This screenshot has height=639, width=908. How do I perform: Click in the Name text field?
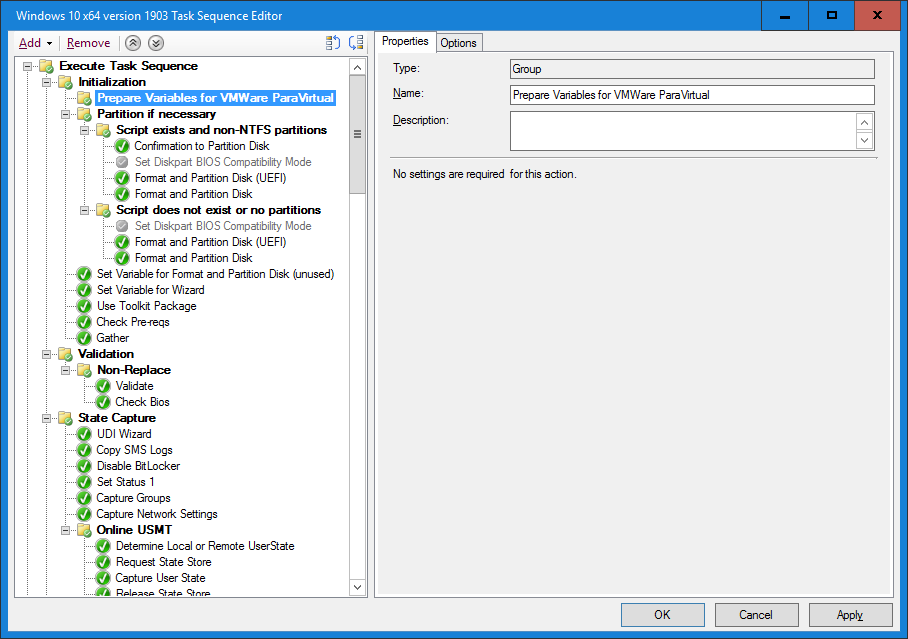pos(692,95)
